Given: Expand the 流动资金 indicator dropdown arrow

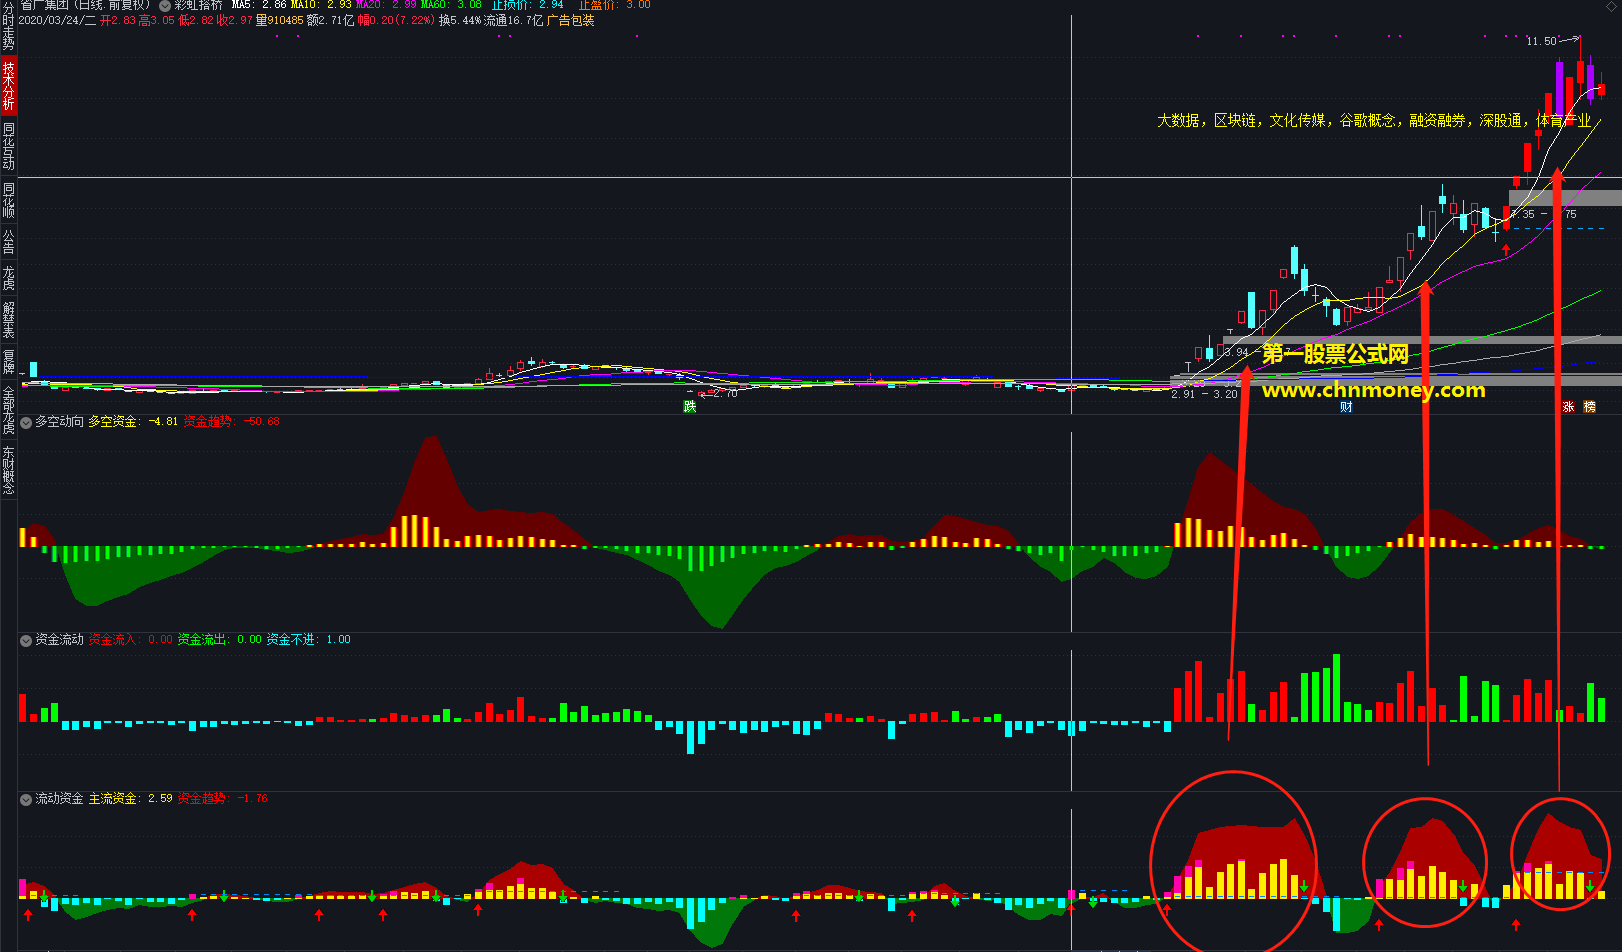Looking at the screenshot, I should point(26,799).
